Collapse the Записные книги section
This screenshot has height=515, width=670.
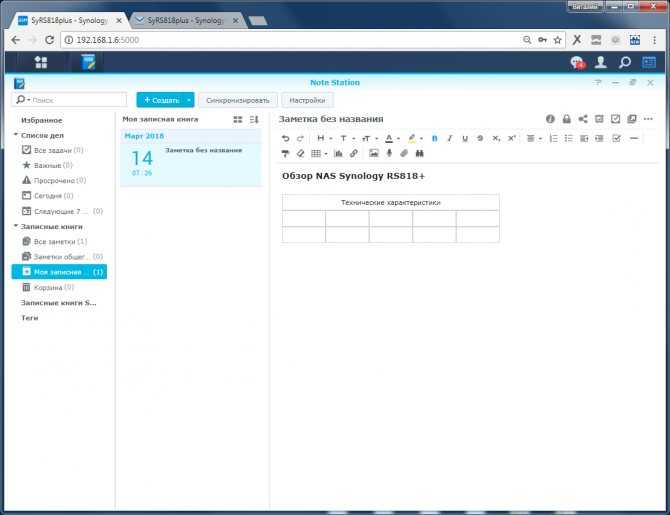[x=16, y=226]
